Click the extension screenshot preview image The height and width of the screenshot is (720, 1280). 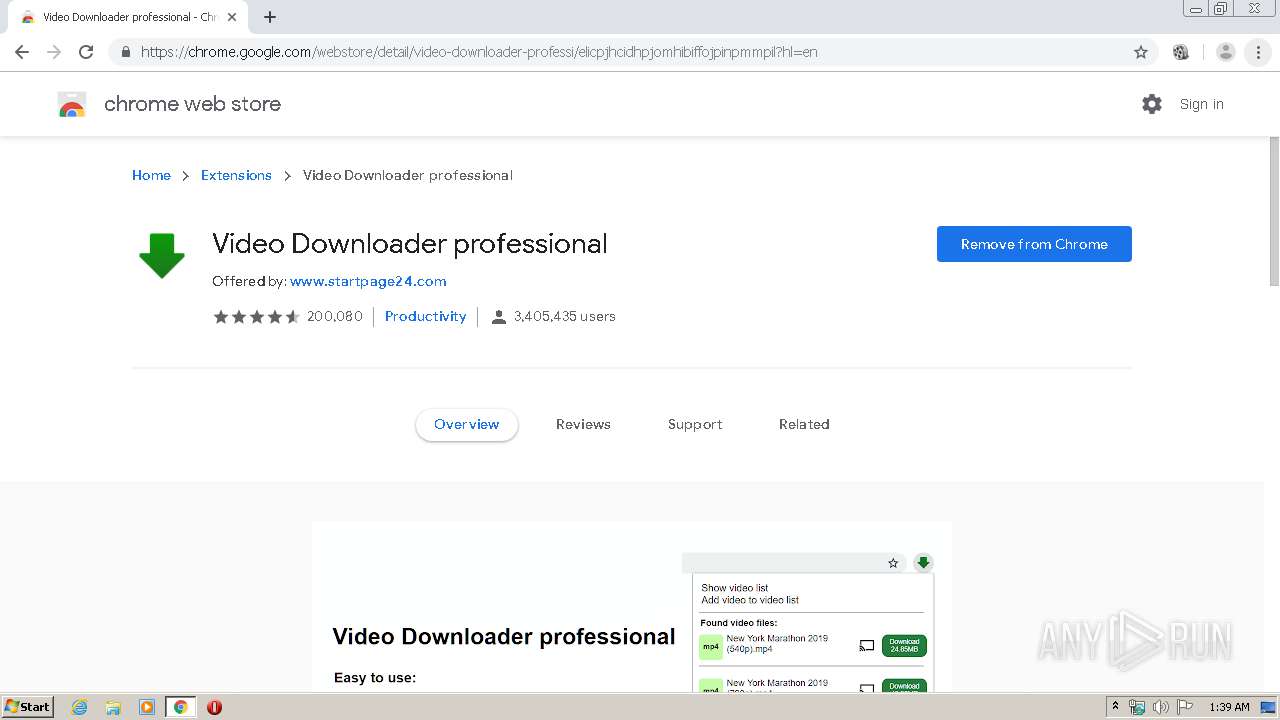coord(632,606)
